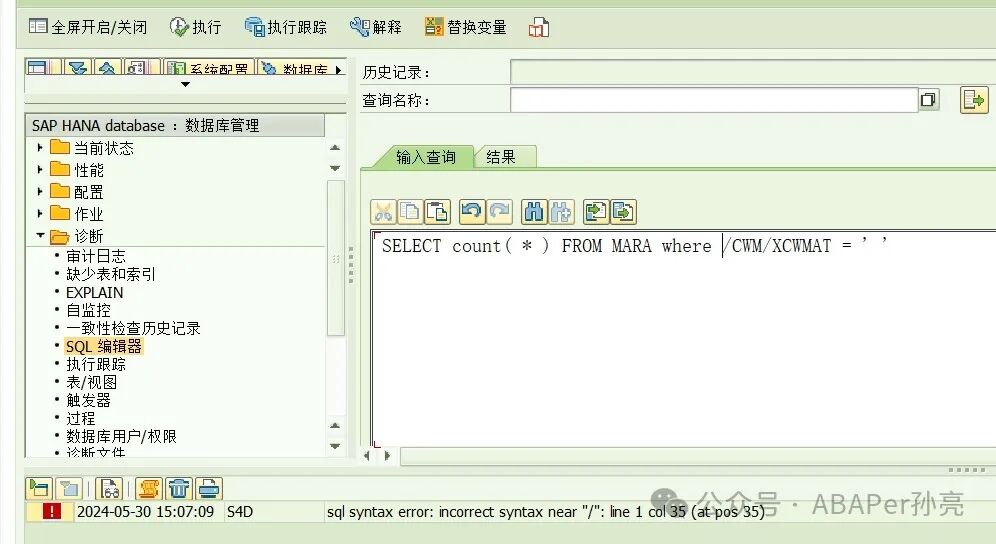Click the sql syntax error message text
The height and width of the screenshot is (544, 996).
[x=546, y=512]
